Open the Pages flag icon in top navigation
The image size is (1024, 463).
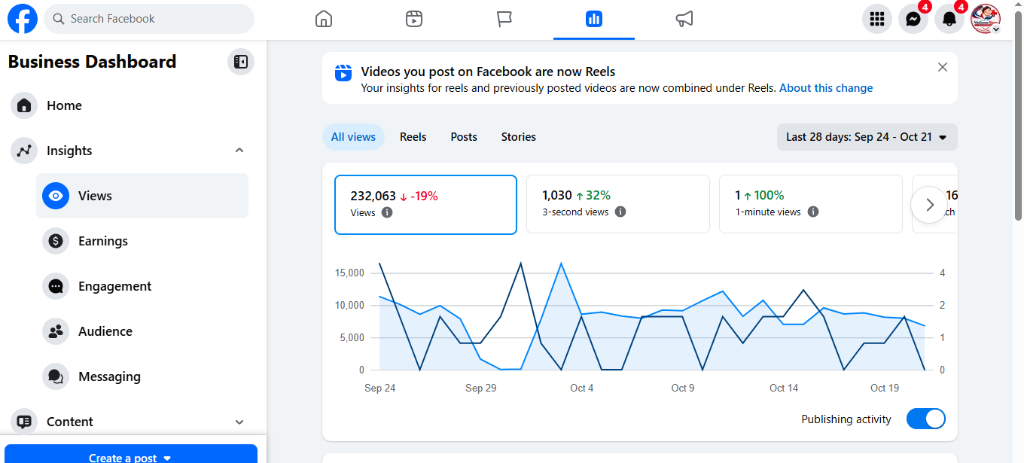(x=504, y=19)
